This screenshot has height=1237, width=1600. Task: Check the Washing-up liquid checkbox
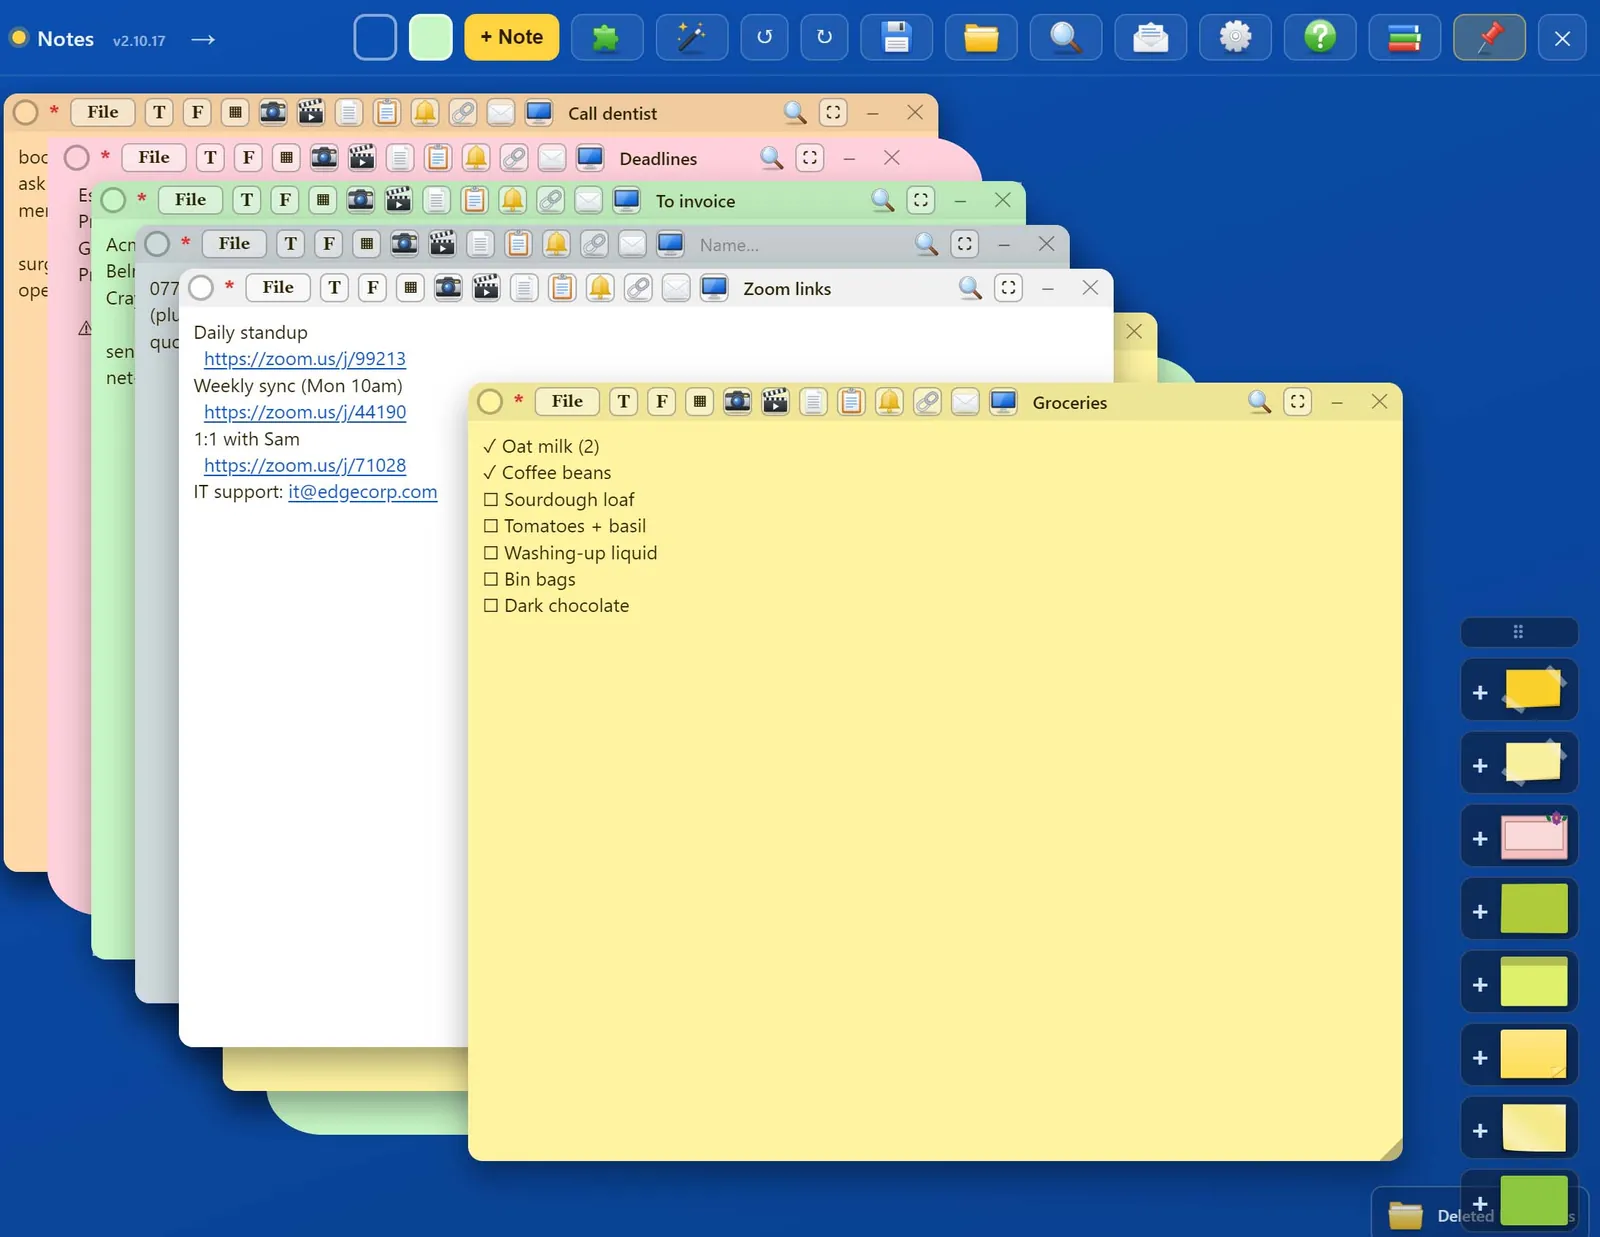point(491,553)
